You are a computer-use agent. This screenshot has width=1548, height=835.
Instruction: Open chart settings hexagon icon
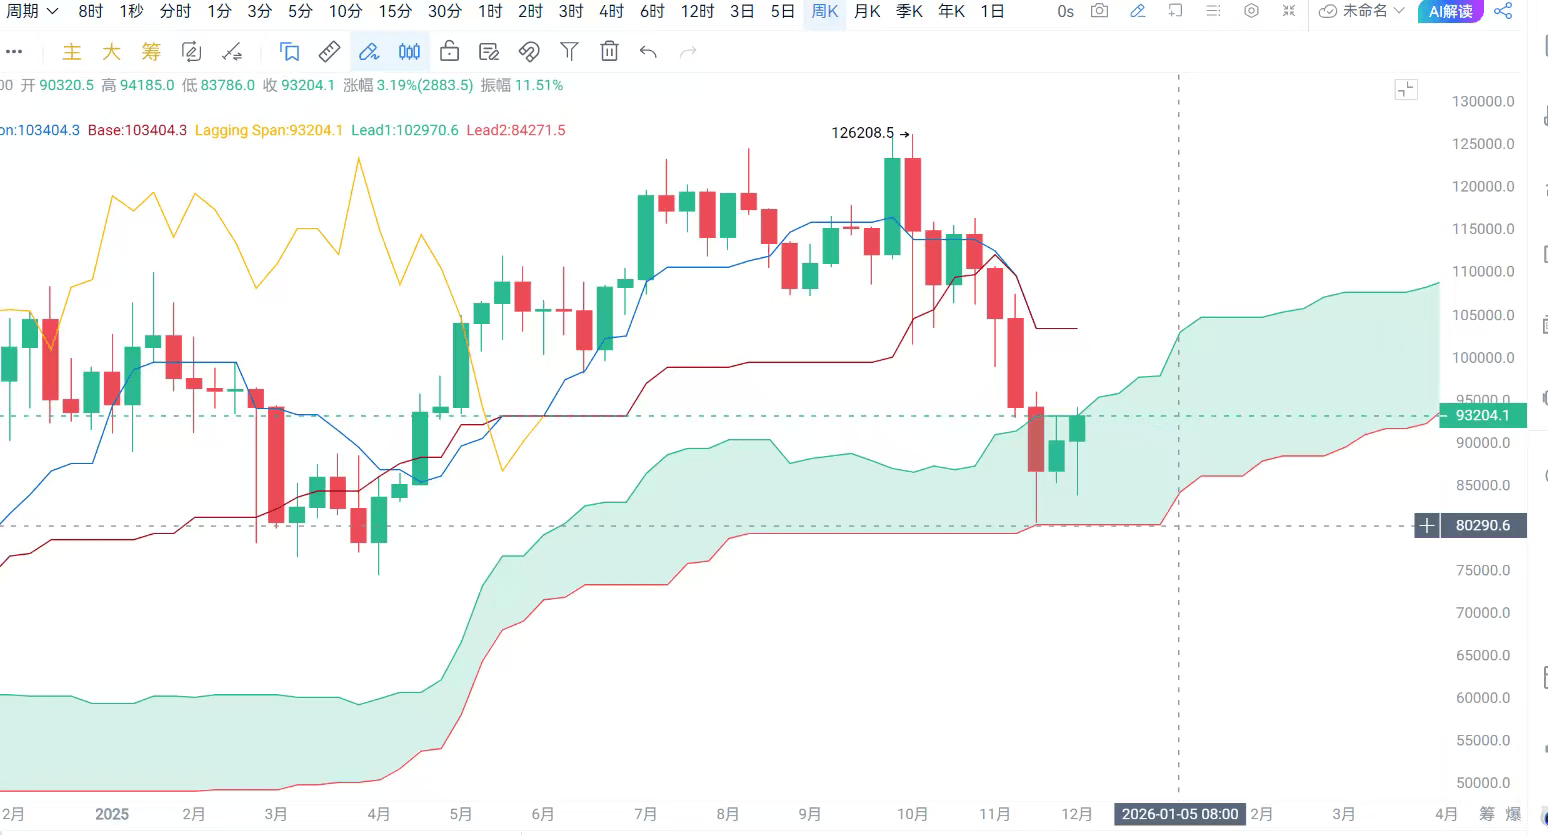point(1251,11)
